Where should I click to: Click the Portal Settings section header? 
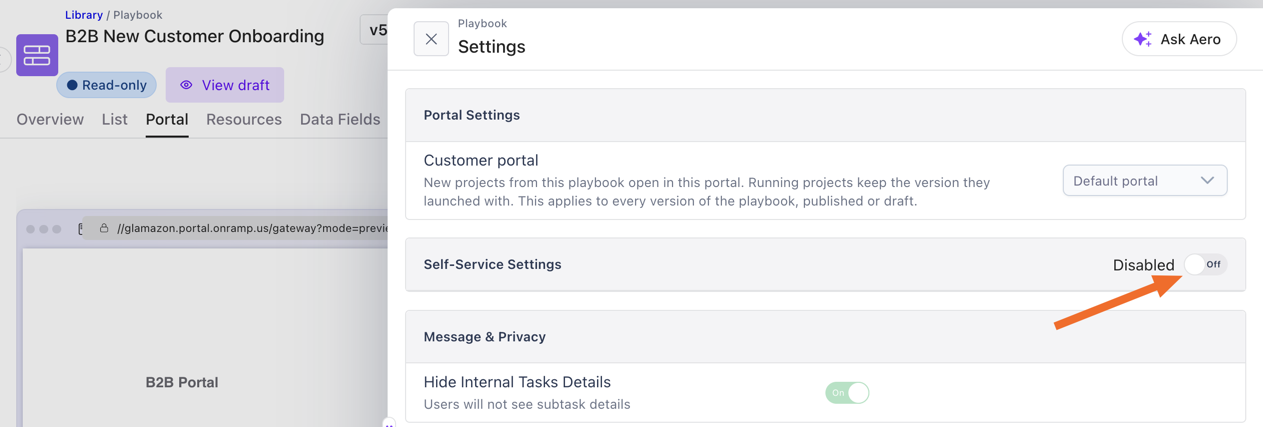point(825,115)
